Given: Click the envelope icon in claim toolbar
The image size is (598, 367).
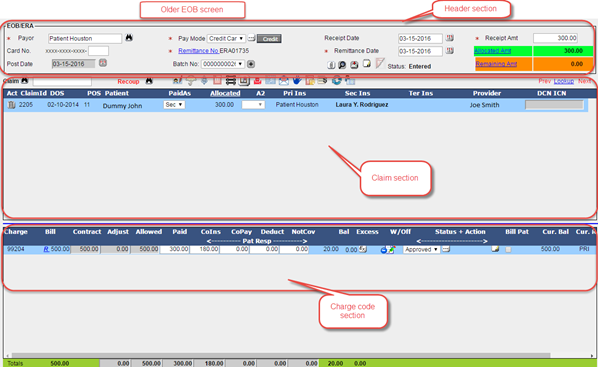Looking at the screenshot, I should coord(283,80).
